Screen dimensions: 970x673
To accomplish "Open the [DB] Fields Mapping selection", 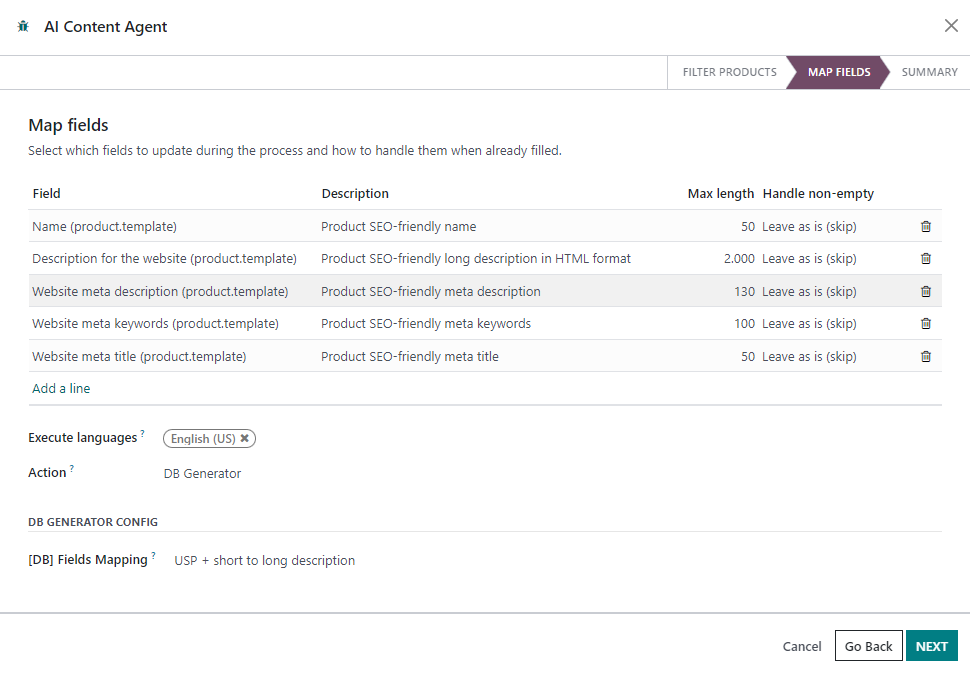I will [265, 560].
